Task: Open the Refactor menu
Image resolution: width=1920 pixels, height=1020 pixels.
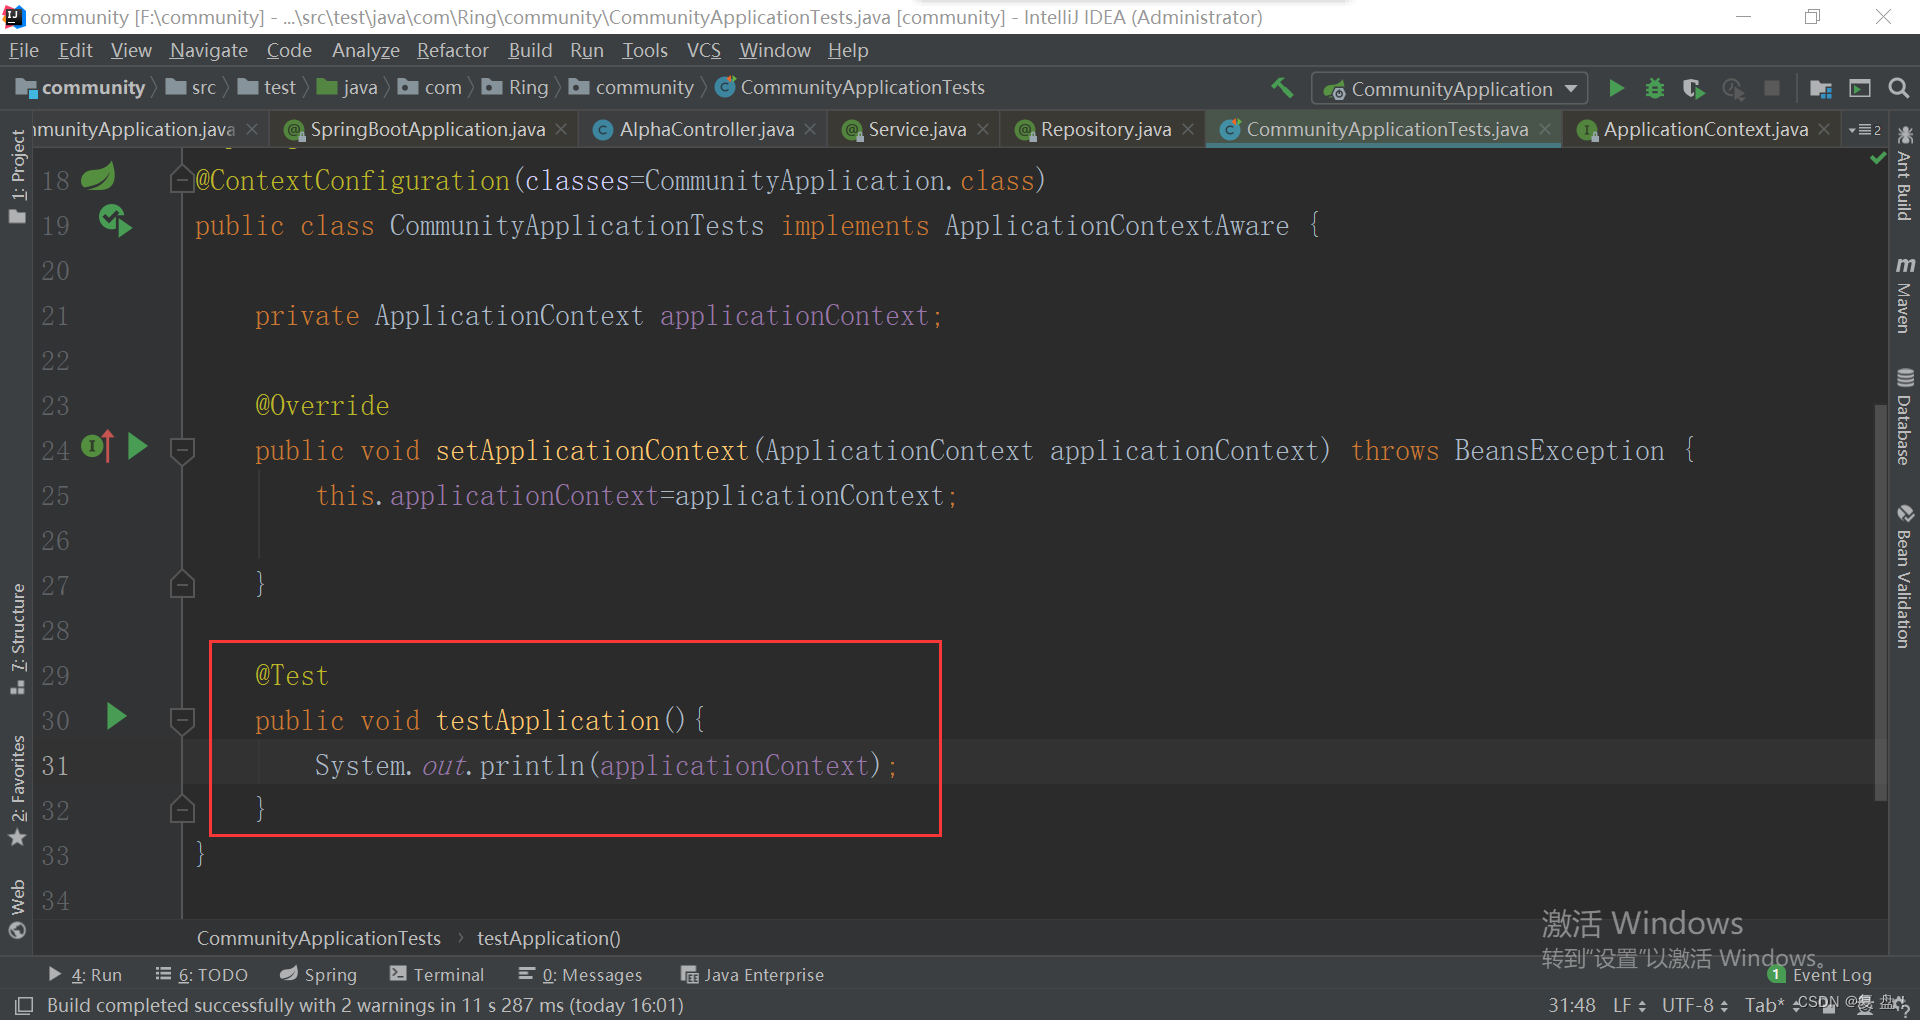Action: [452, 50]
